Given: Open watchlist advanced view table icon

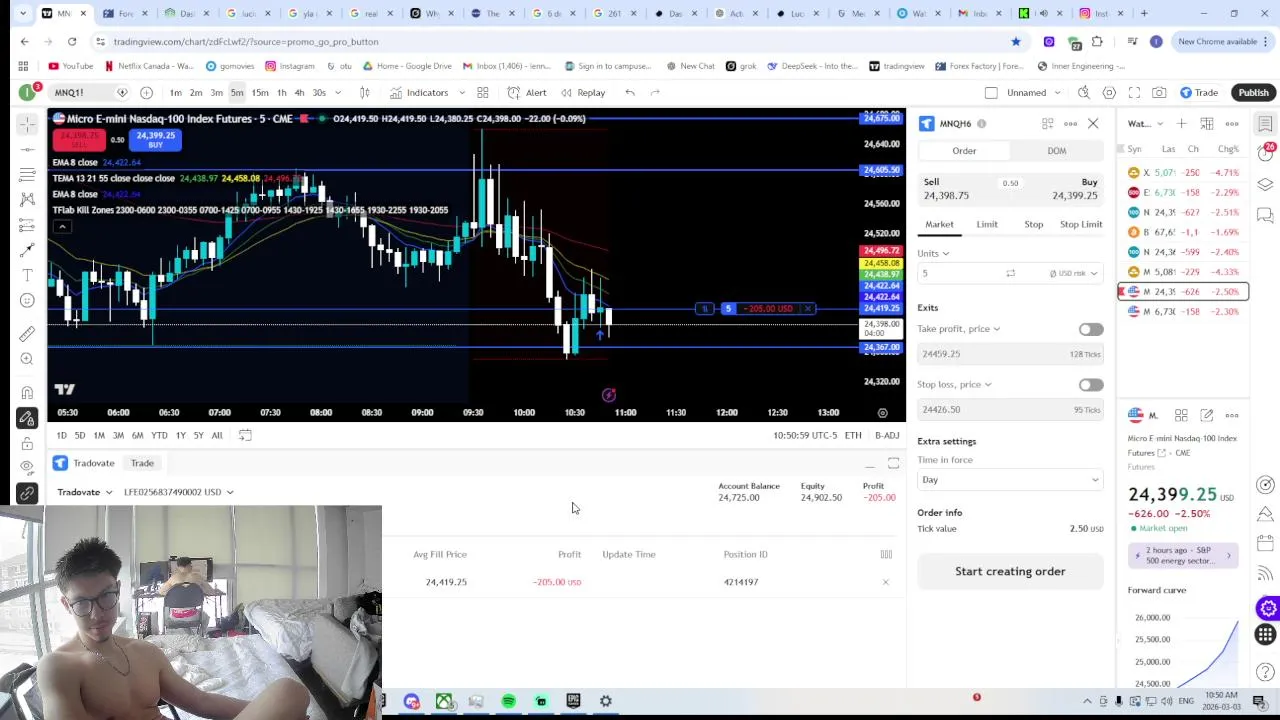Looking at the screenshot, I should (x=1207, y=124).
